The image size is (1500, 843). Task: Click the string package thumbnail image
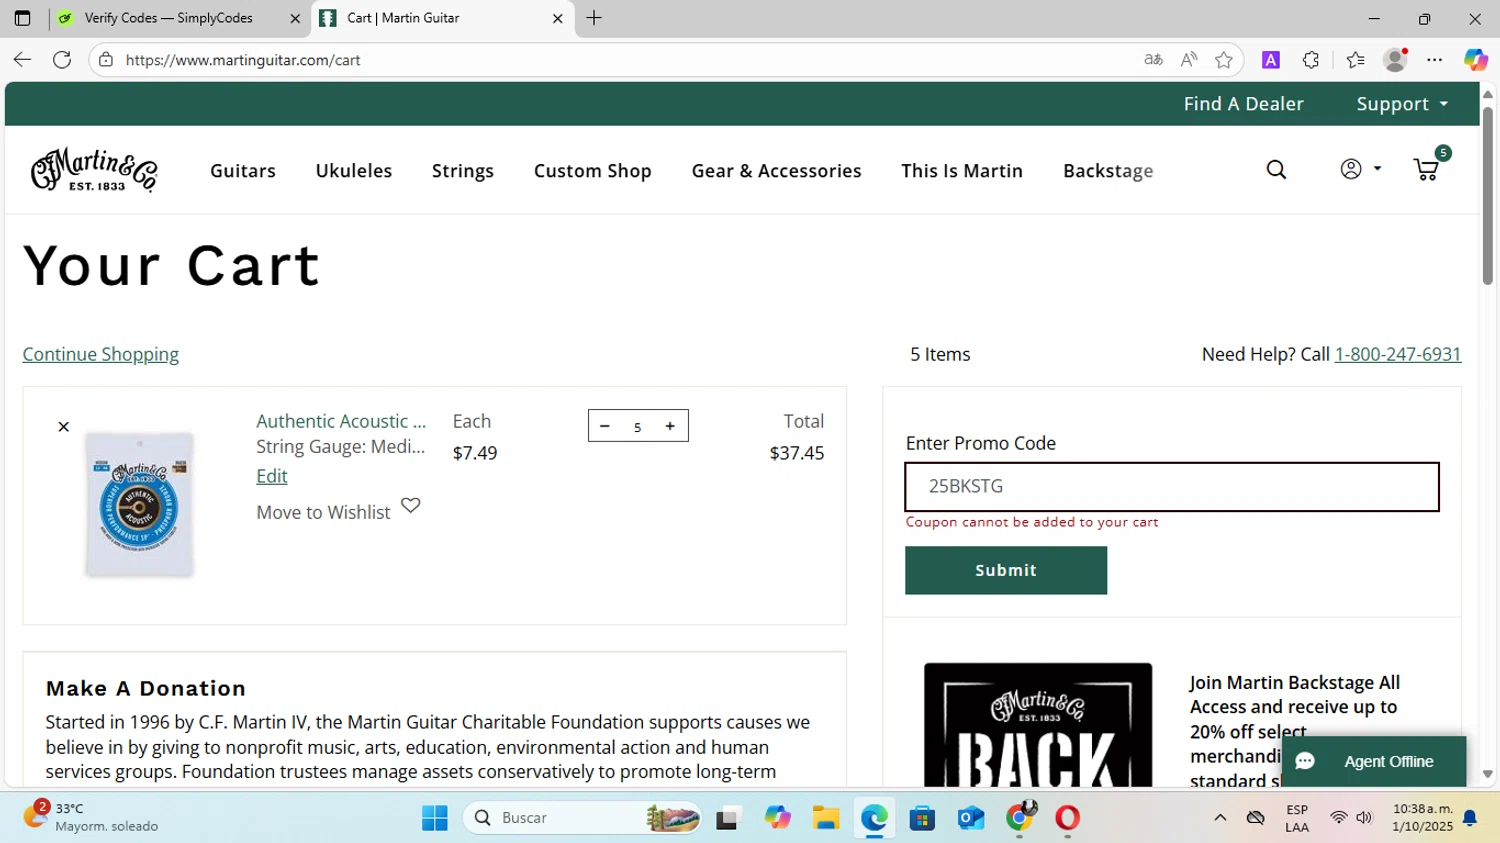tap(139, 505)
